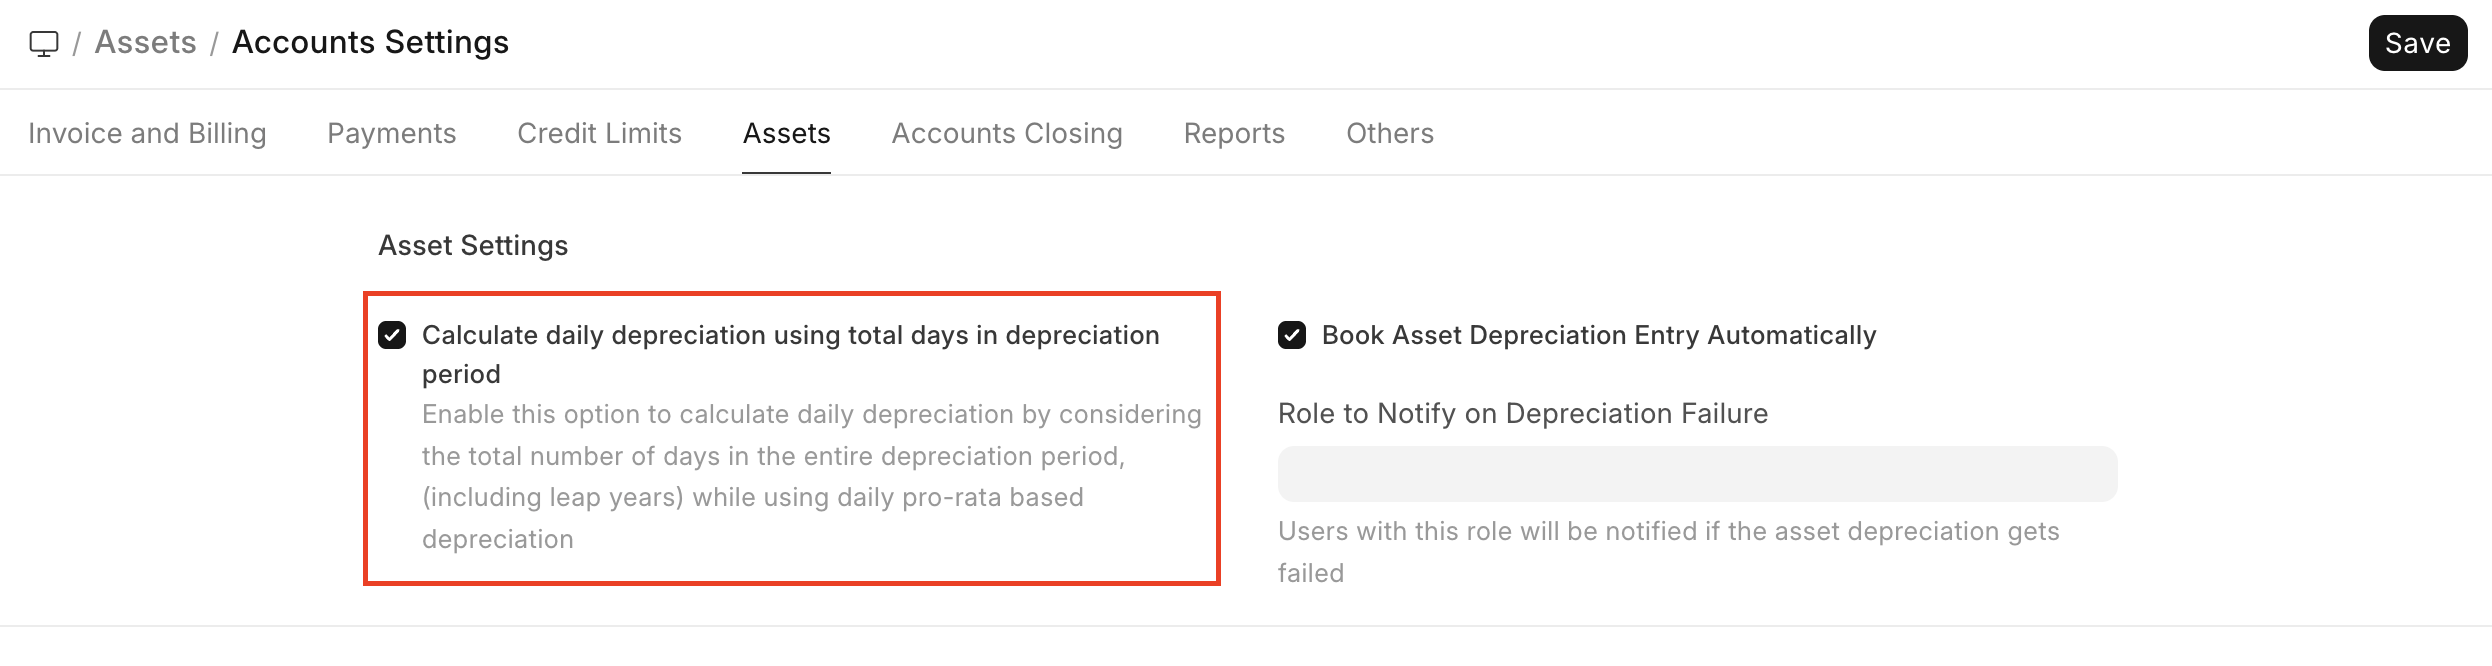The image size is (2492, 666).
Task: Uncheck the daily depreciation calculation checkbox
Action: (x=392, y=335)
